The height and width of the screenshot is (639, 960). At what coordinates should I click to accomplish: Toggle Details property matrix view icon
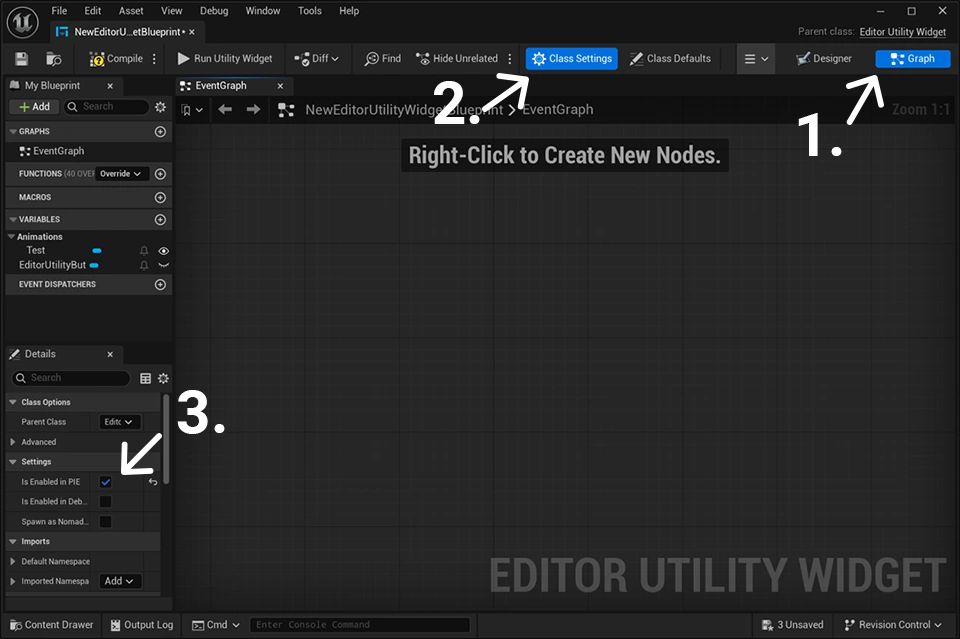tap(146, 379)
